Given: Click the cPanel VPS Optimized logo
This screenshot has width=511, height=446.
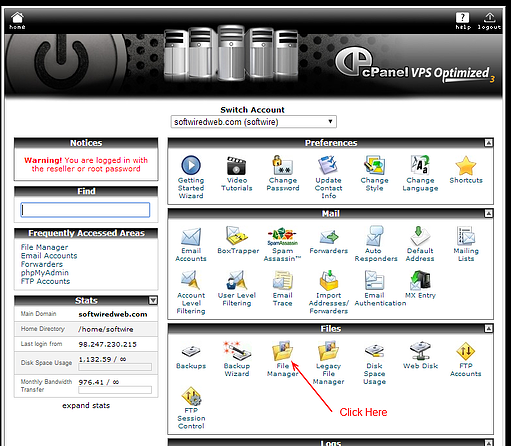Looking at the screenshot, I should [415, 65].
